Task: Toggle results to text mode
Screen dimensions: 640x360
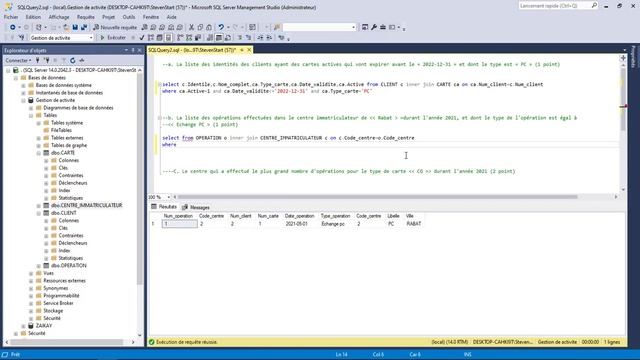Action: point(210,38)
